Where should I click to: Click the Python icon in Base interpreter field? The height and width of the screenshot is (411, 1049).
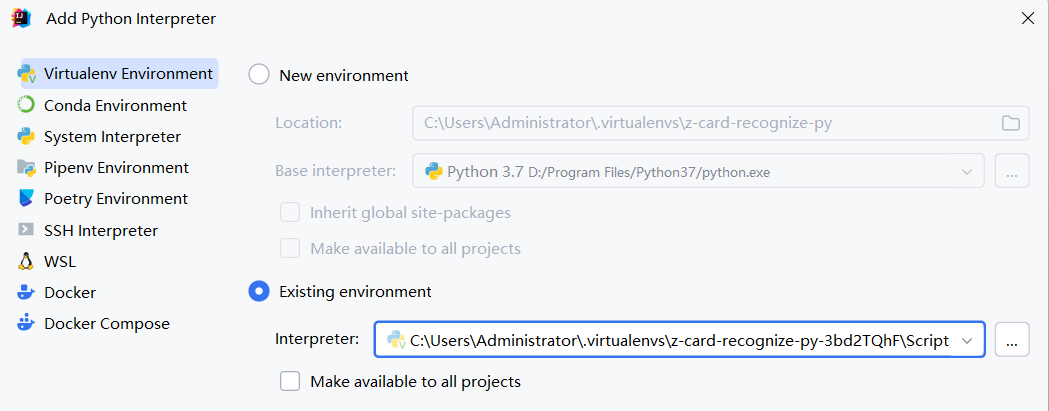pos(434,171)
